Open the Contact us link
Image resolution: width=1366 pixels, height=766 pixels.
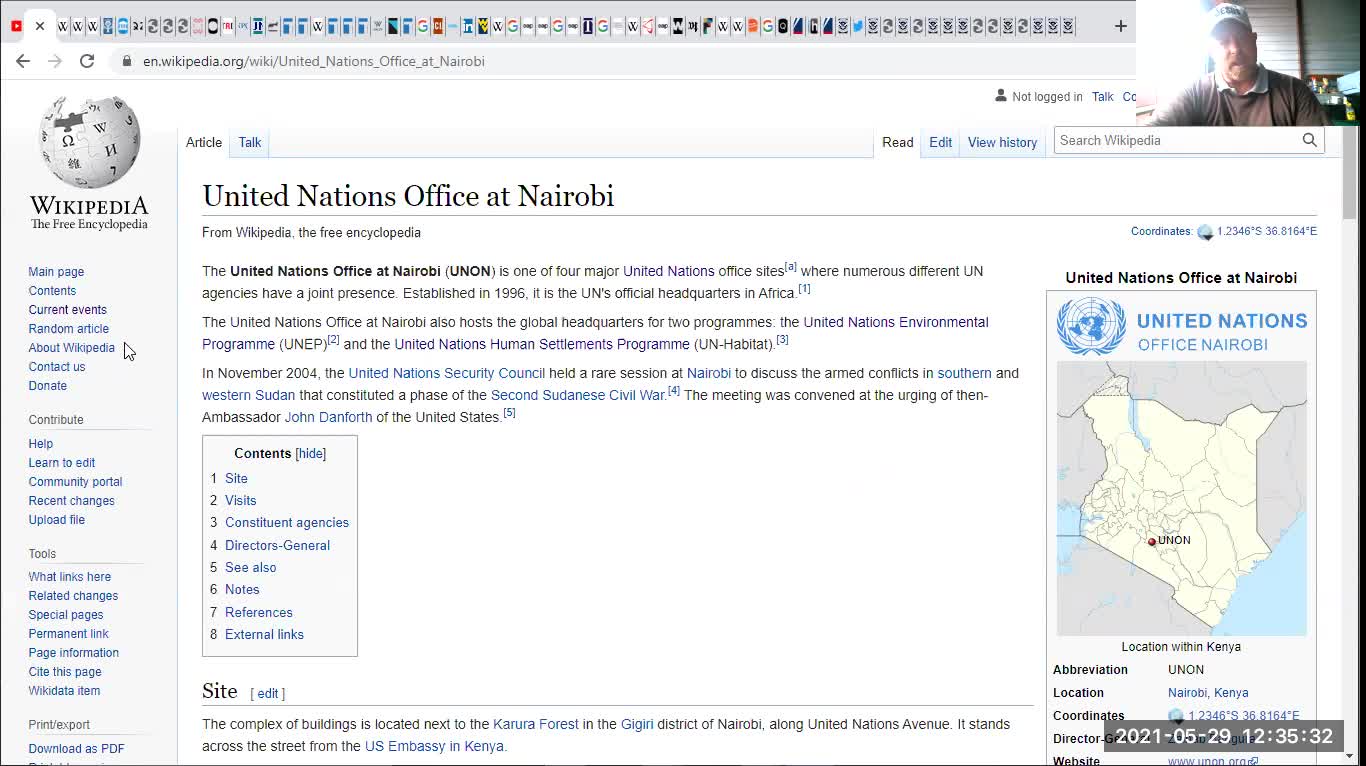pos(57,367)
